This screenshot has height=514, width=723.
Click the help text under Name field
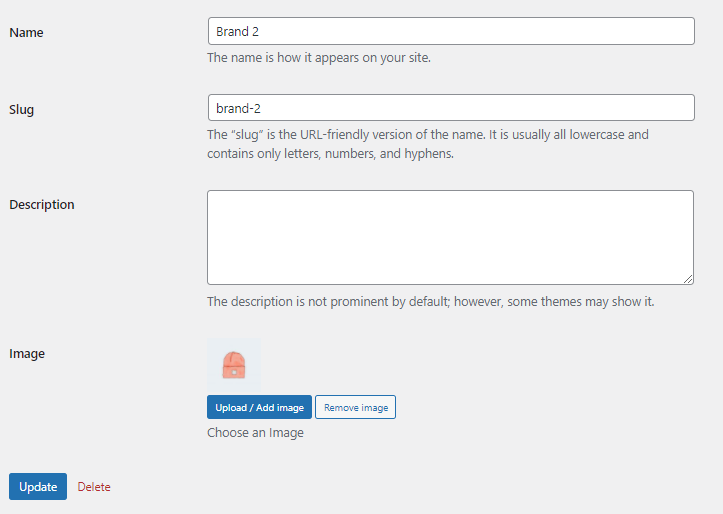click(x=318, y=58)
